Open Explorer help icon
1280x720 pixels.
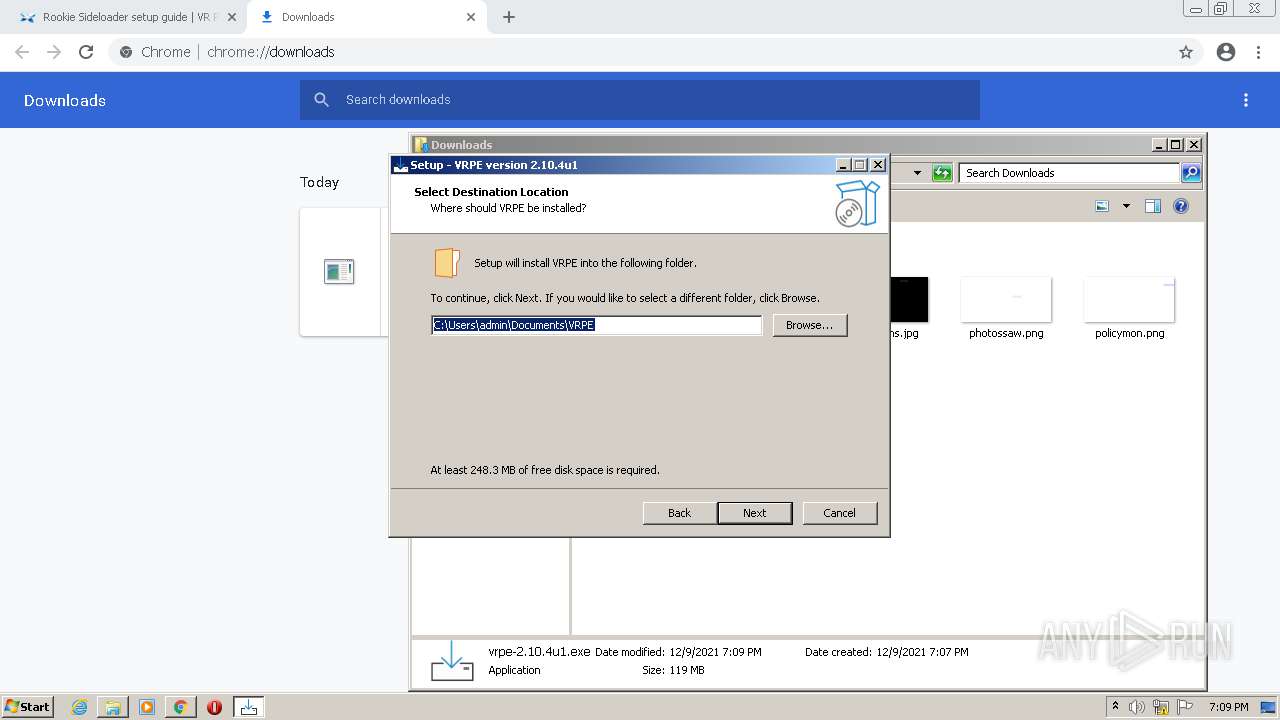[x=1181, y=206]
